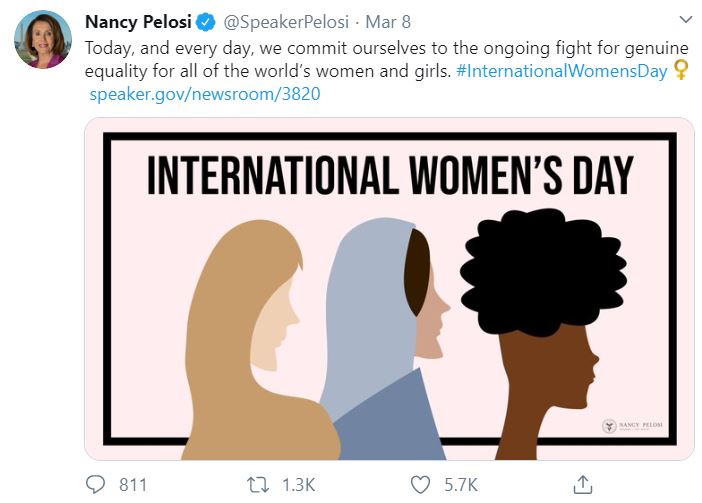The width and height of the screenshot is (702, 503).
Task: Click the yellow female sign emoji
Action: click(682, 71)
